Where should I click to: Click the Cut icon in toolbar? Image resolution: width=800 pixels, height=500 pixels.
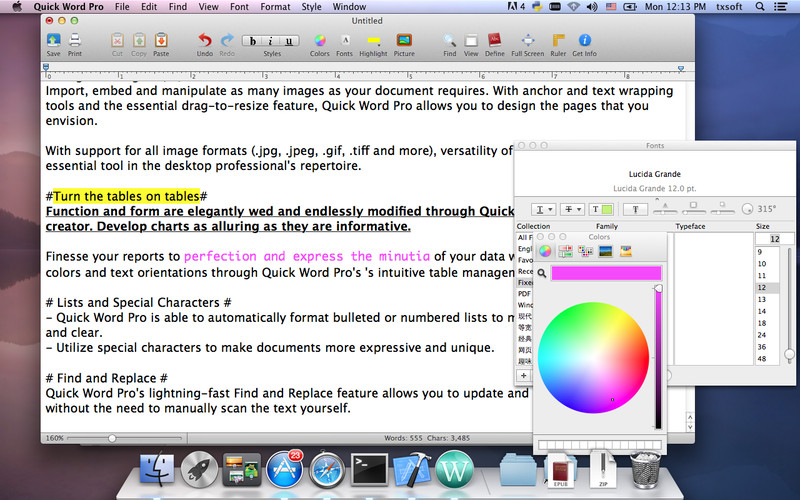coord(117,40)
